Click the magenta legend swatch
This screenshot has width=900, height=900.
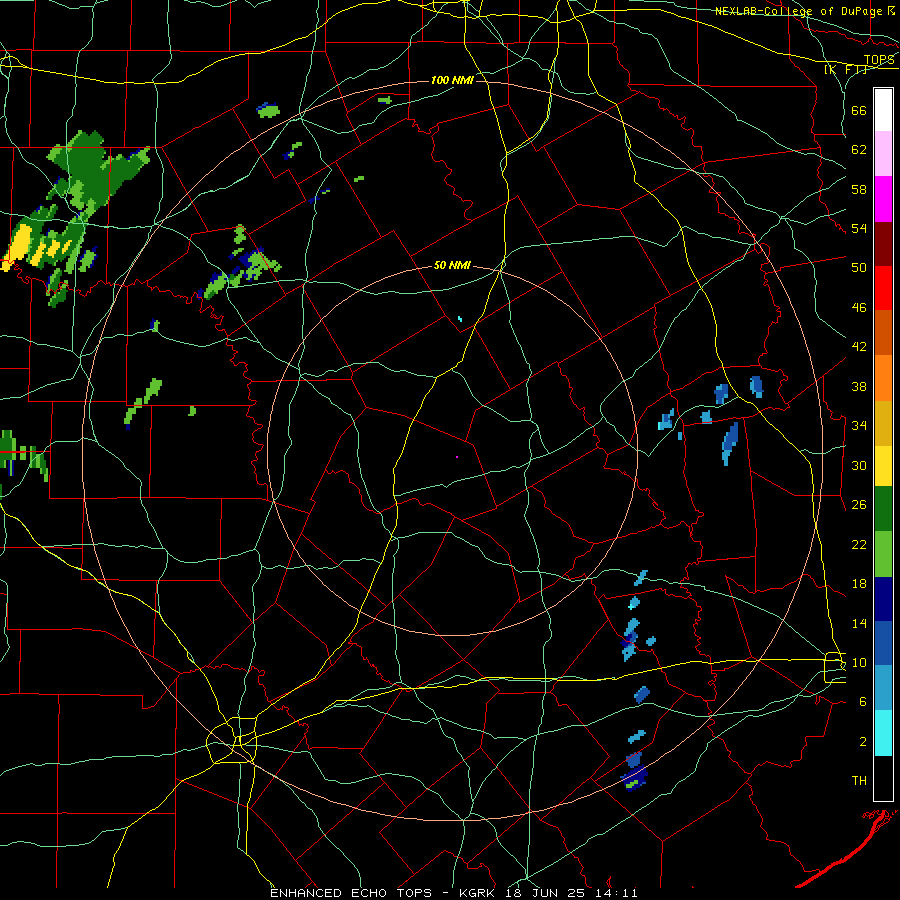[x=883, y=199]
